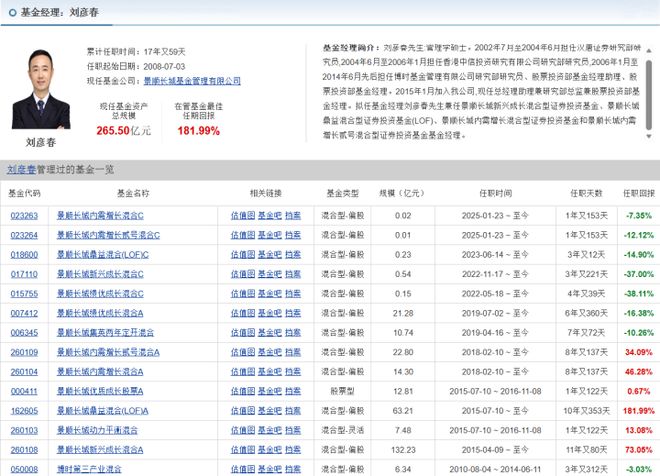Click the portrait photo of 刘彦春

[41, 89]
